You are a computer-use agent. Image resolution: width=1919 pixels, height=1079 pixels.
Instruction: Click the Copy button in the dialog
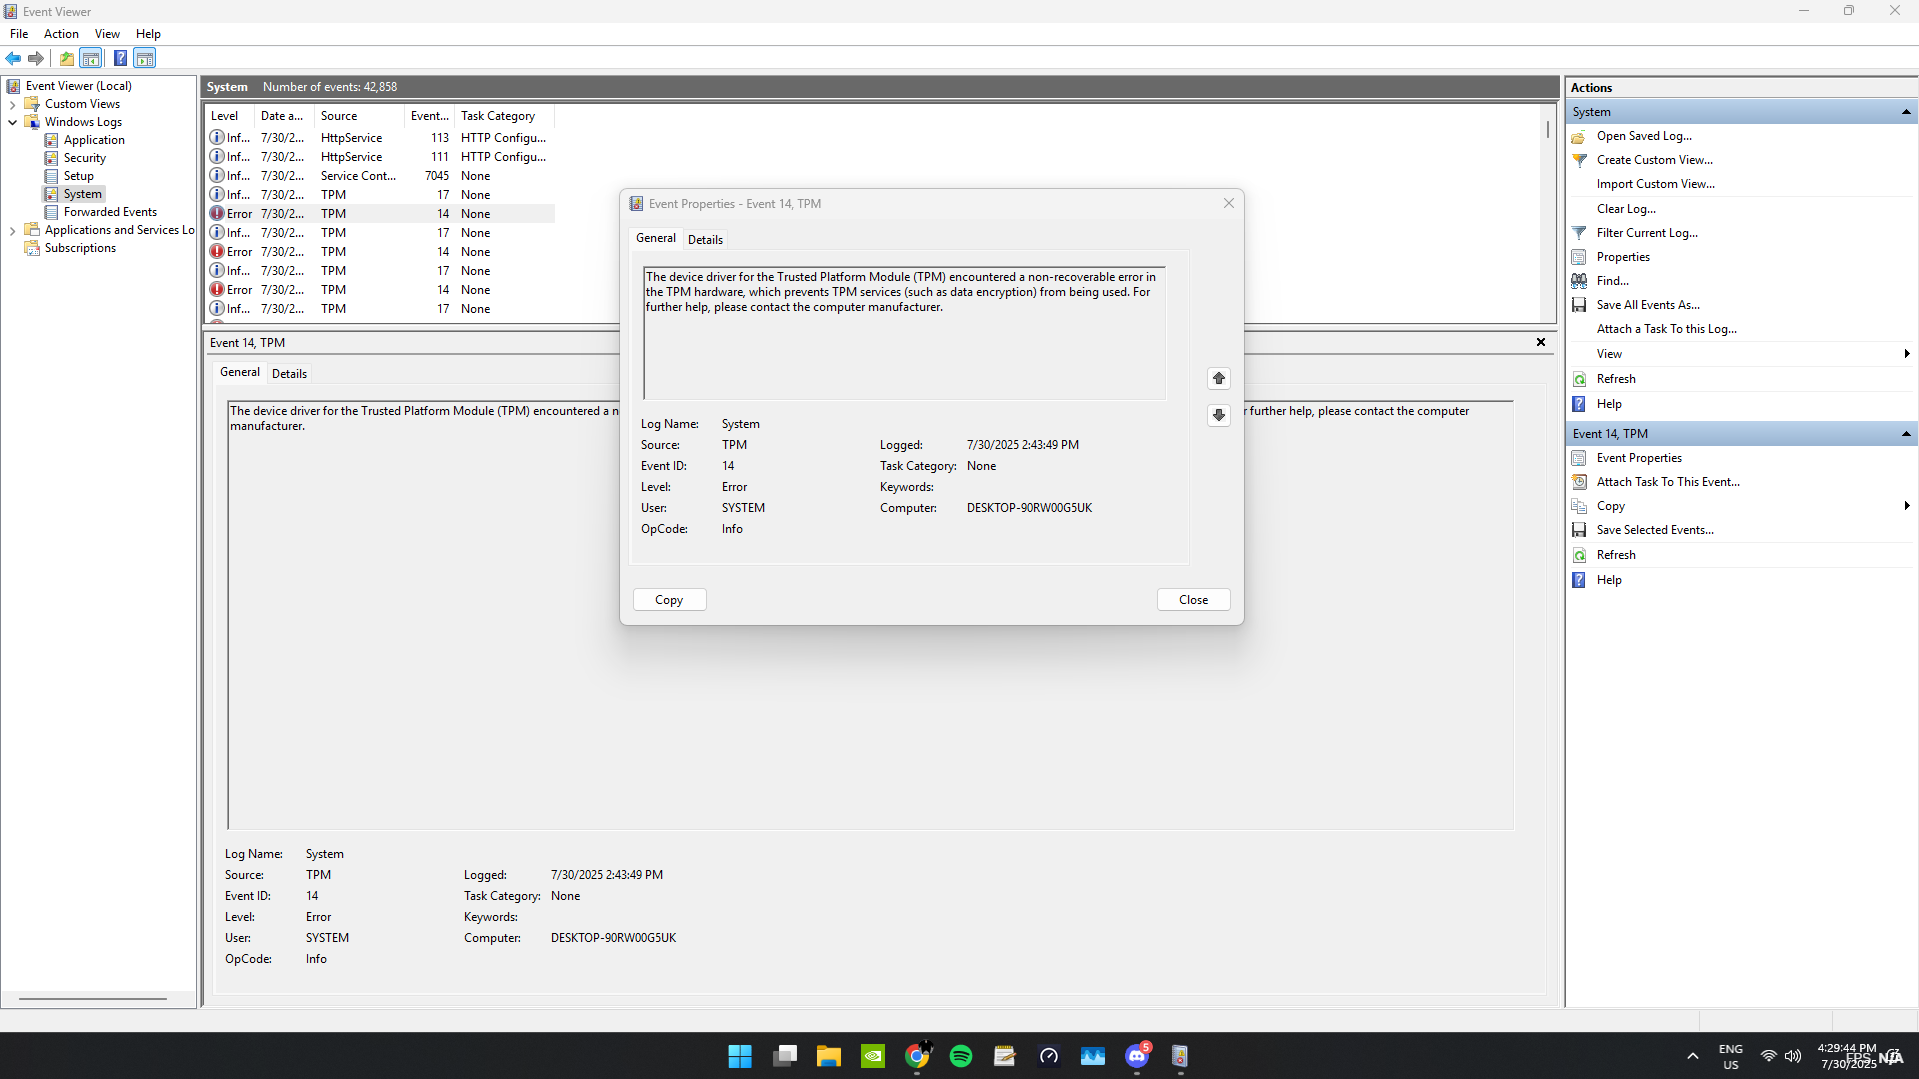[669, 600]
